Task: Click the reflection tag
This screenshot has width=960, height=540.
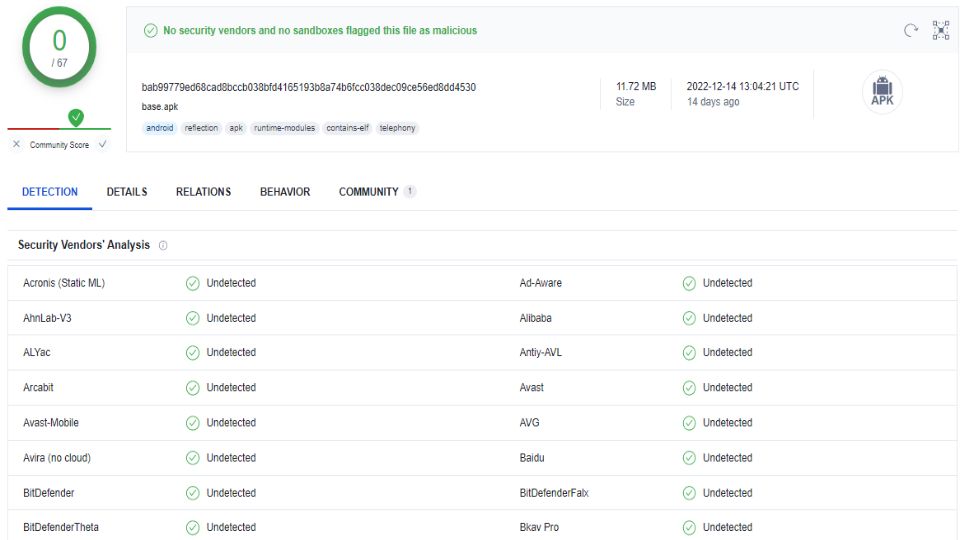Action: [x=201, y=128]
